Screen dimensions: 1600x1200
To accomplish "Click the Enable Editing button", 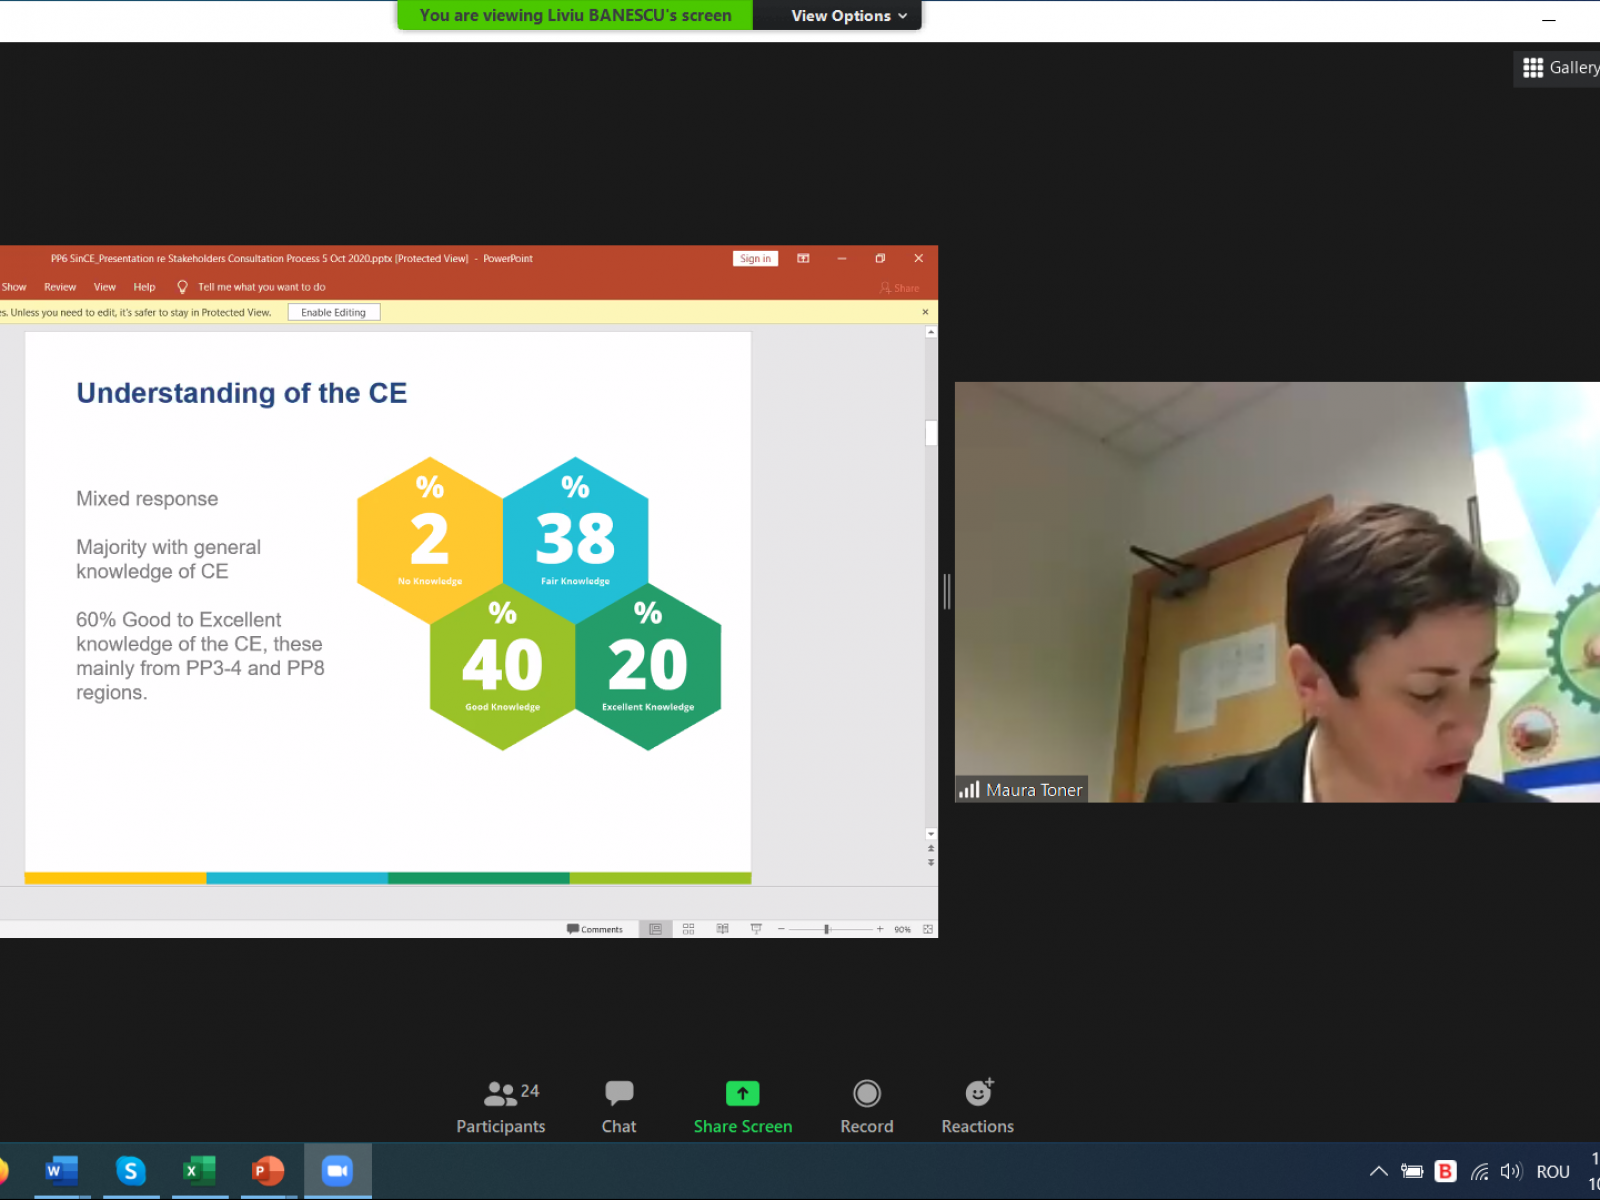I will [x=334, y=312].
